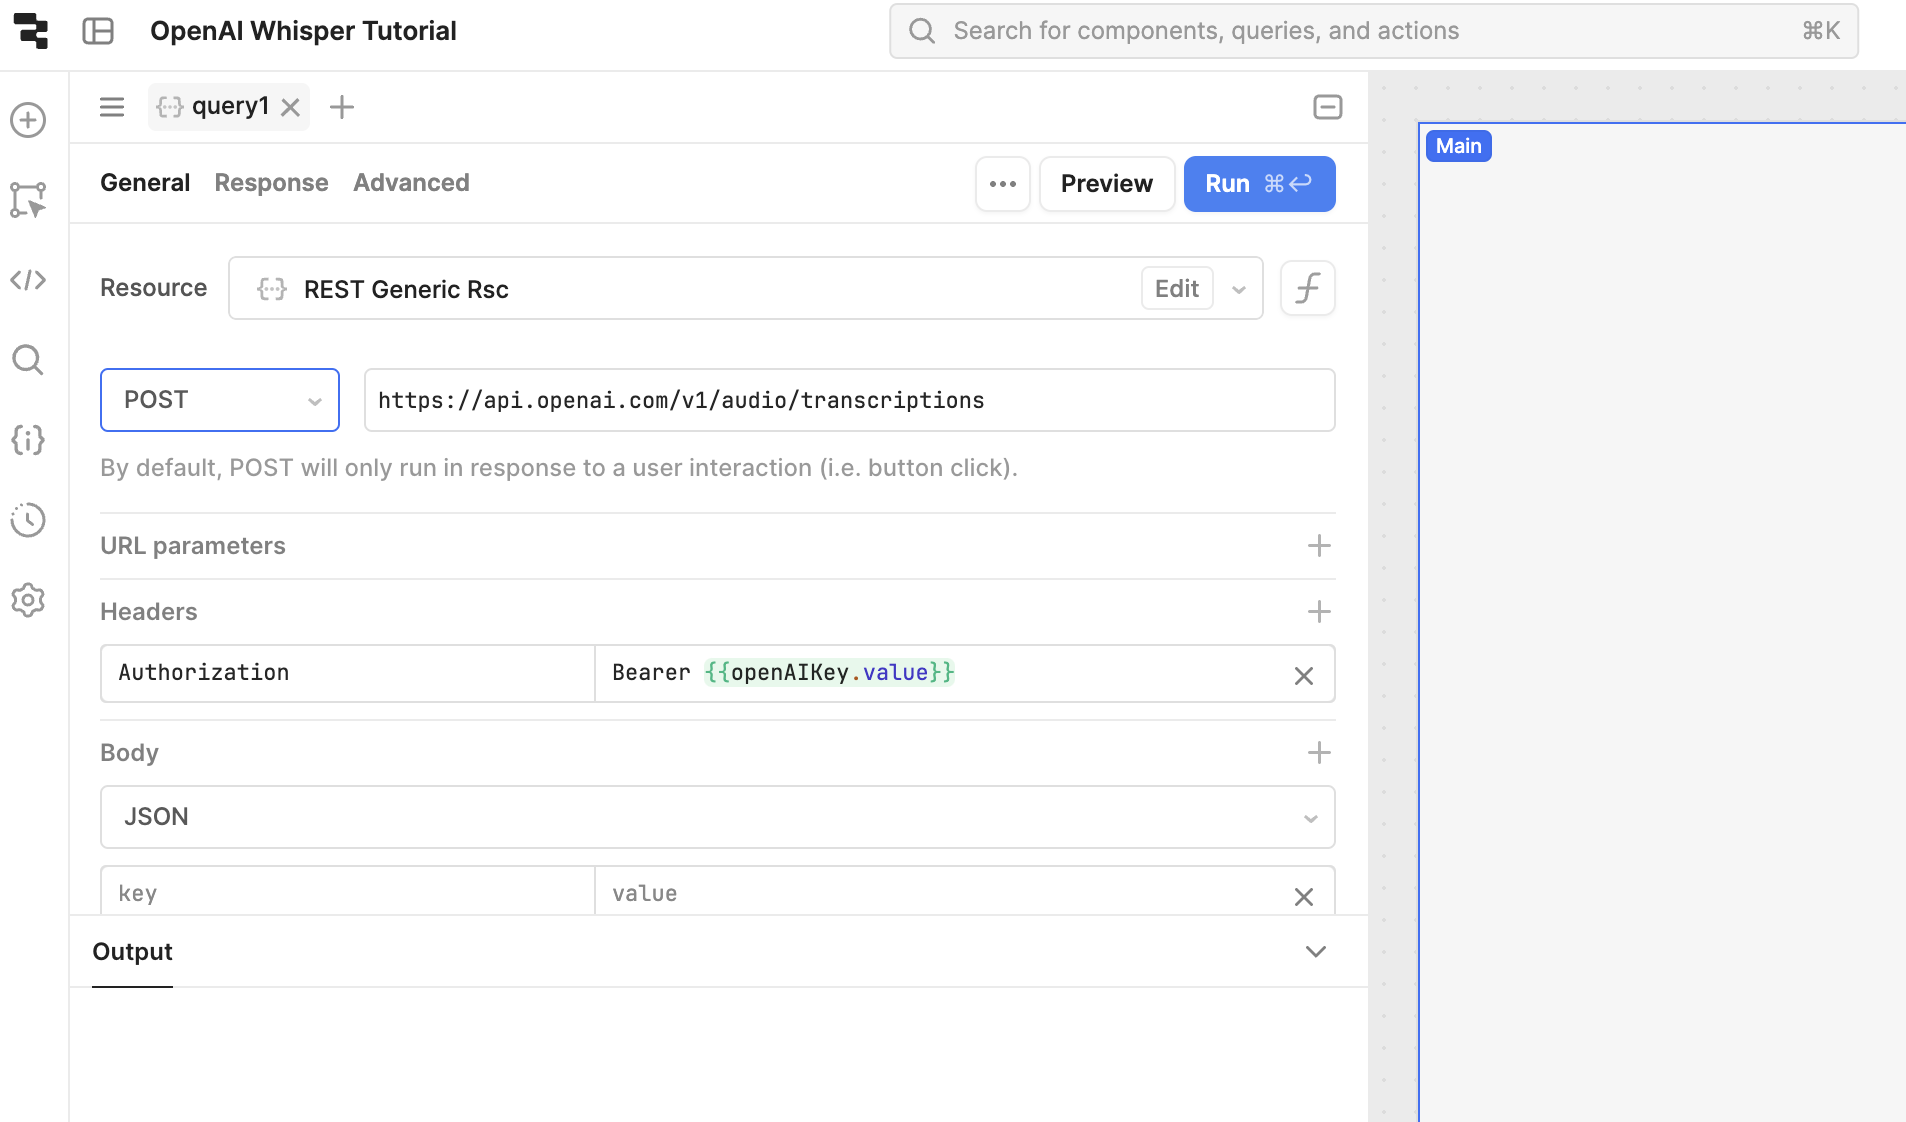Screen dimensions: 1906x1122
Task: Open the Settings gear icon in sidebar
Action: 28,600
